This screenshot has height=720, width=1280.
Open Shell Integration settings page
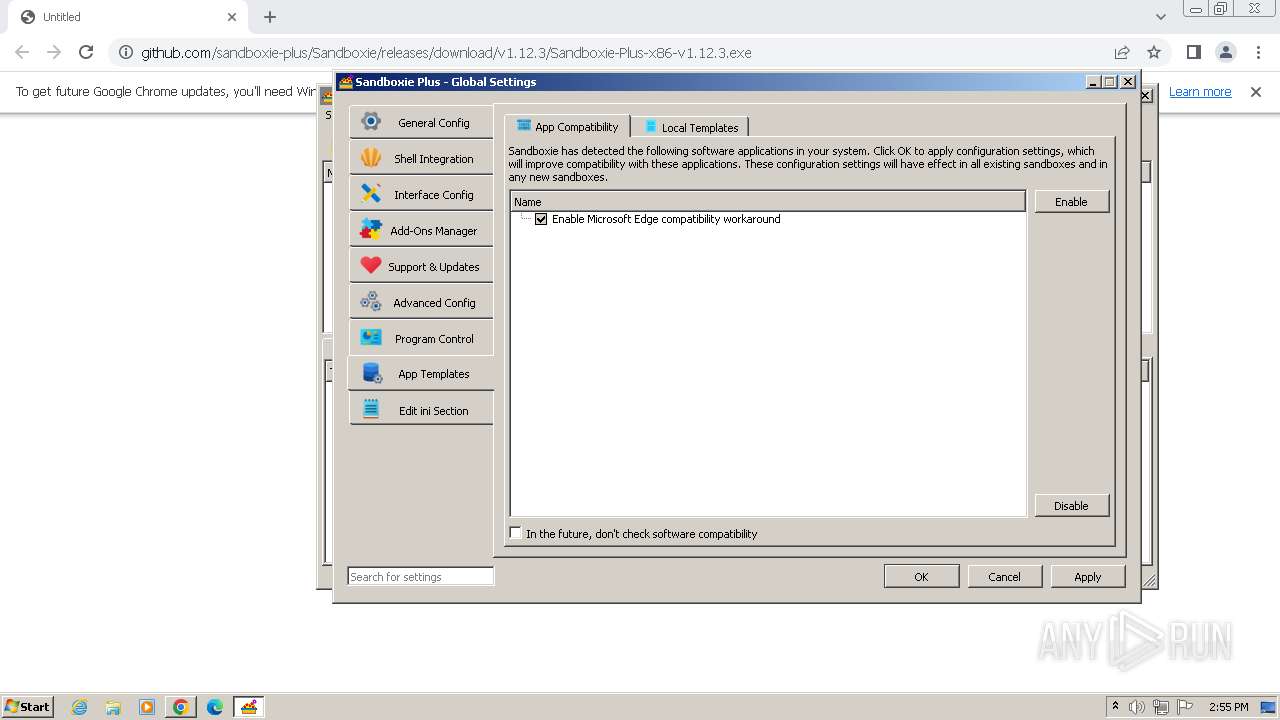tap(421, 158)
